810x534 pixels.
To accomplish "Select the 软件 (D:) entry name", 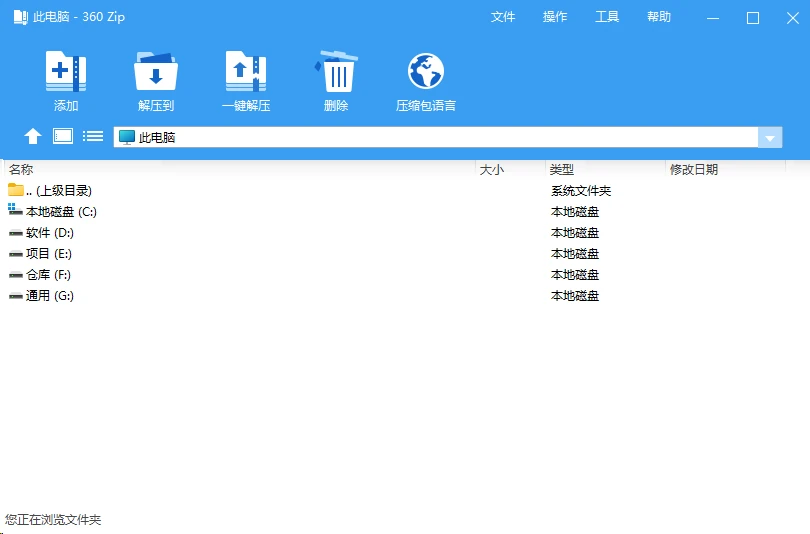I will coord(50,233).
